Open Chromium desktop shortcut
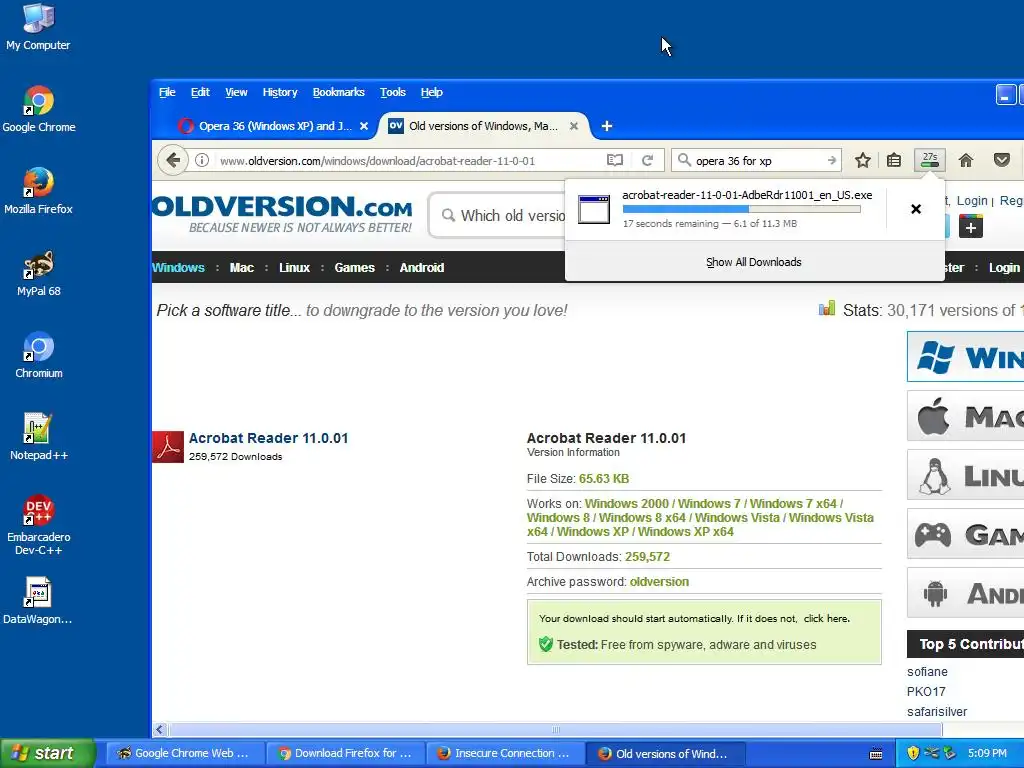This screenshot has height=768, width=1024. click(x=39, y=355)
